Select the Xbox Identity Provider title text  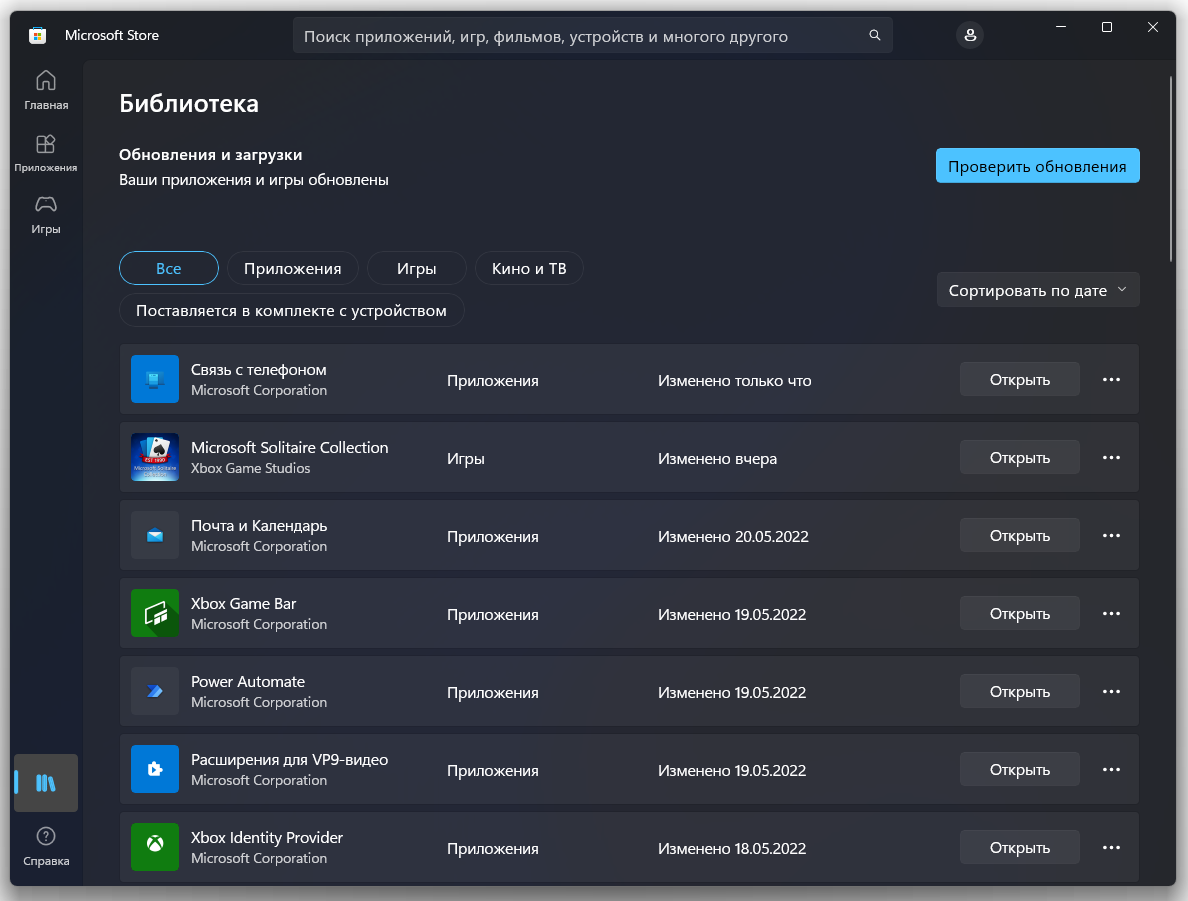[267, 838]
